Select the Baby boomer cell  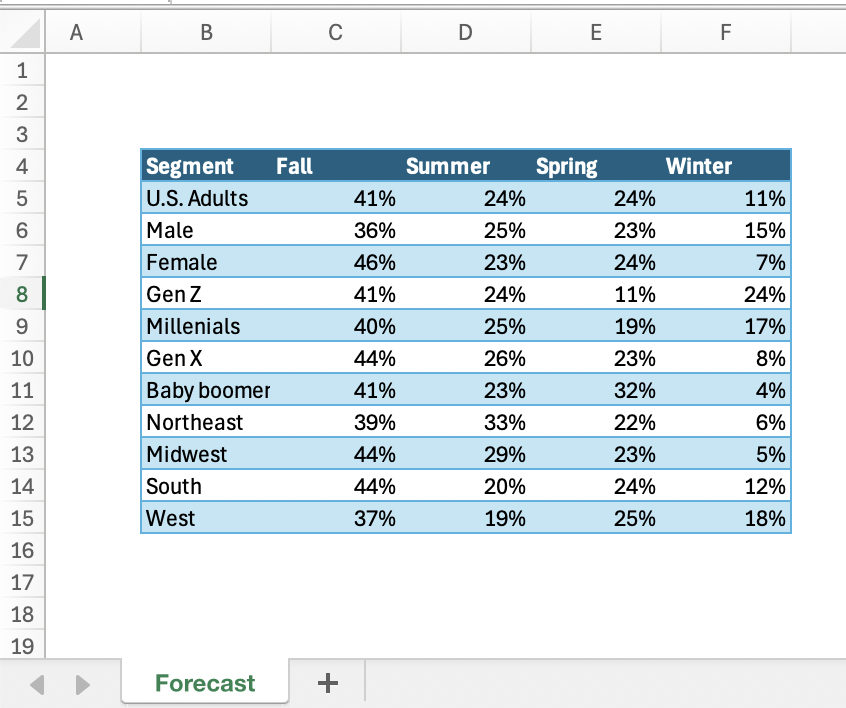click(x=207, y=390)
